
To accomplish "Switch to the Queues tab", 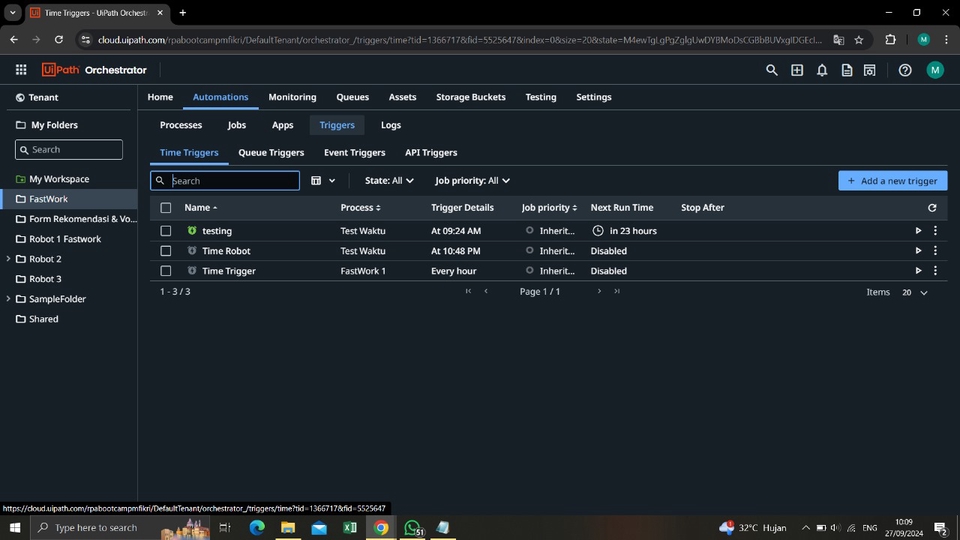I will (x=352, y=97).
